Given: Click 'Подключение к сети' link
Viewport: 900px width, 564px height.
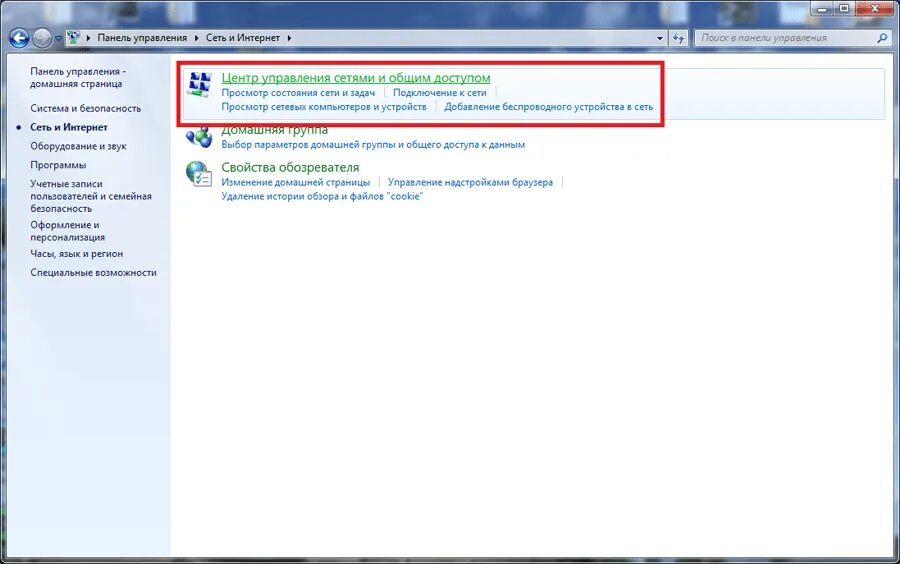Looking at the screenshot, I should pos(440,92).
